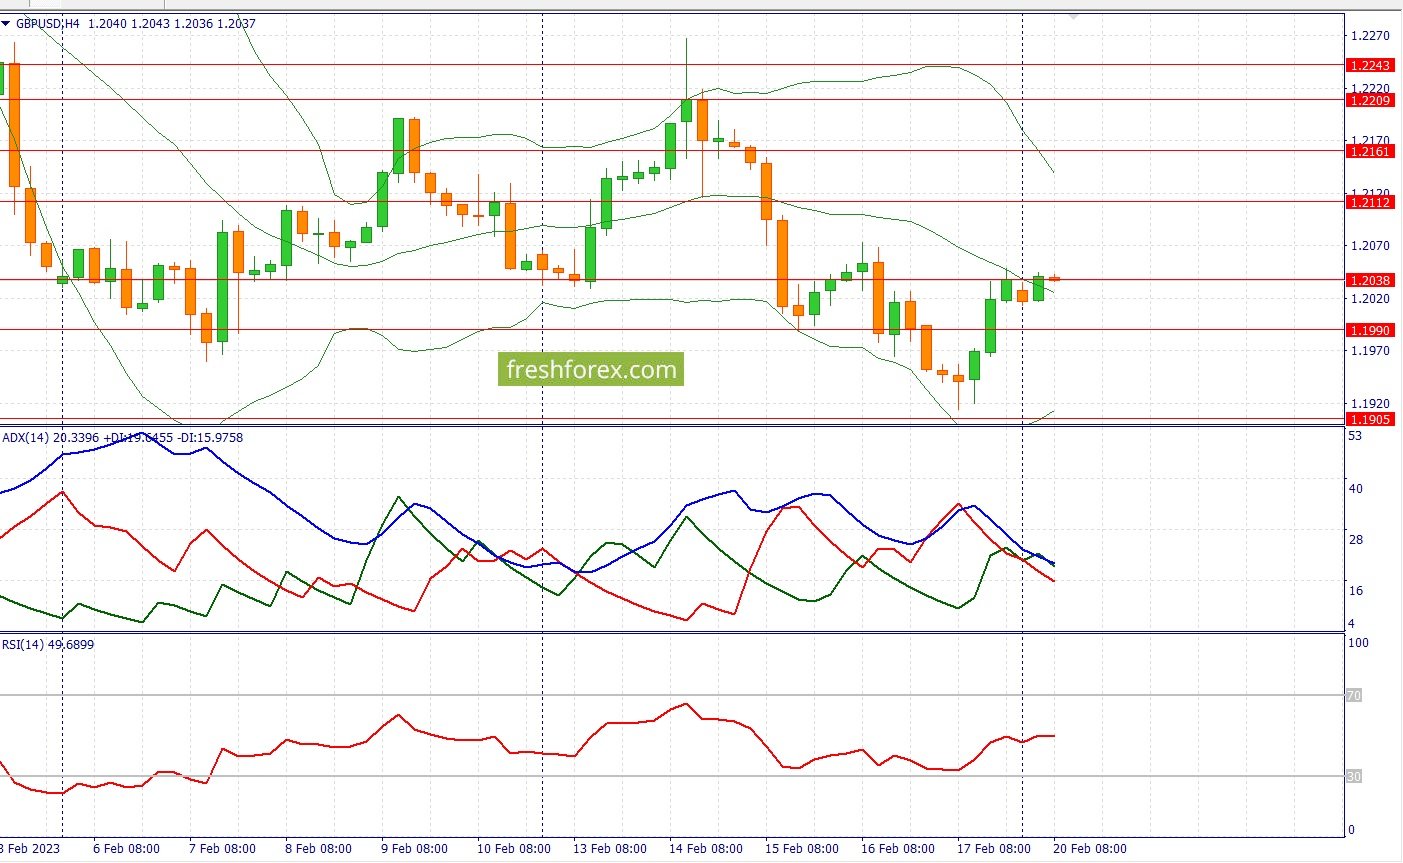This screenshot has height=863, width=1403.
Task: Select the red 1.2243 price level label
Action: [1369, 65]
